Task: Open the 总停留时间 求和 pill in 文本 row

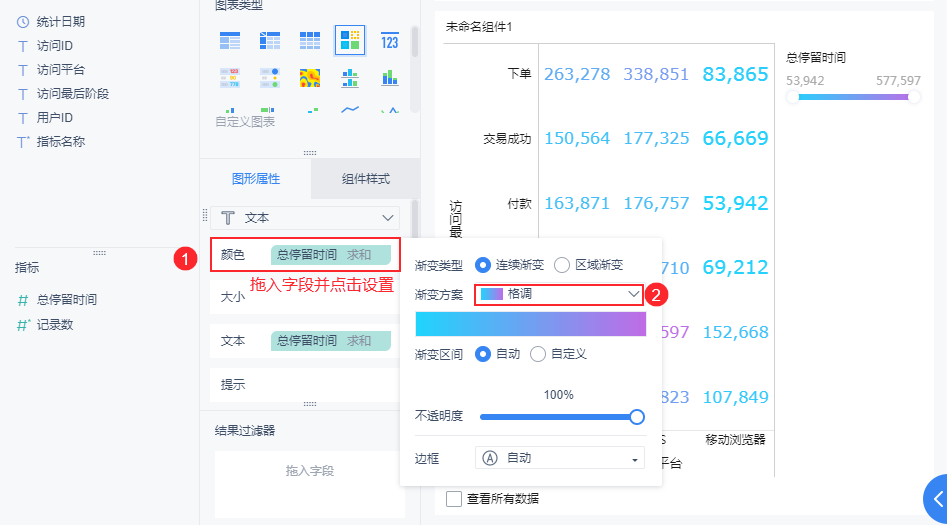Action: pyautogui.click(x=330, y=341)
